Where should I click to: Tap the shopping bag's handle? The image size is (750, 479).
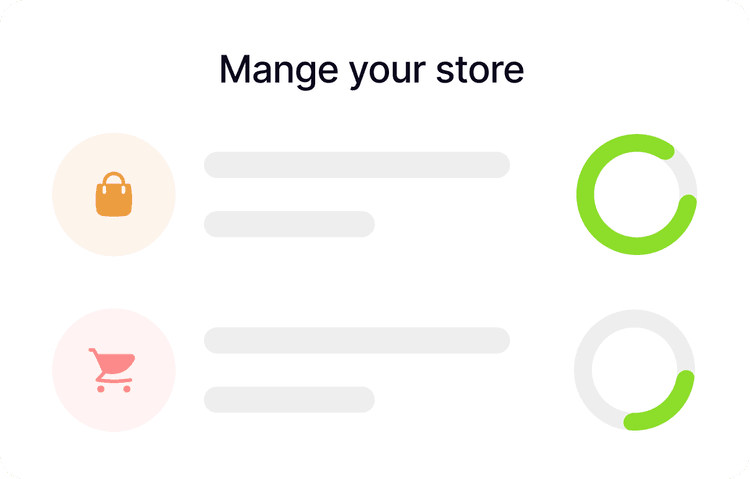114,179
